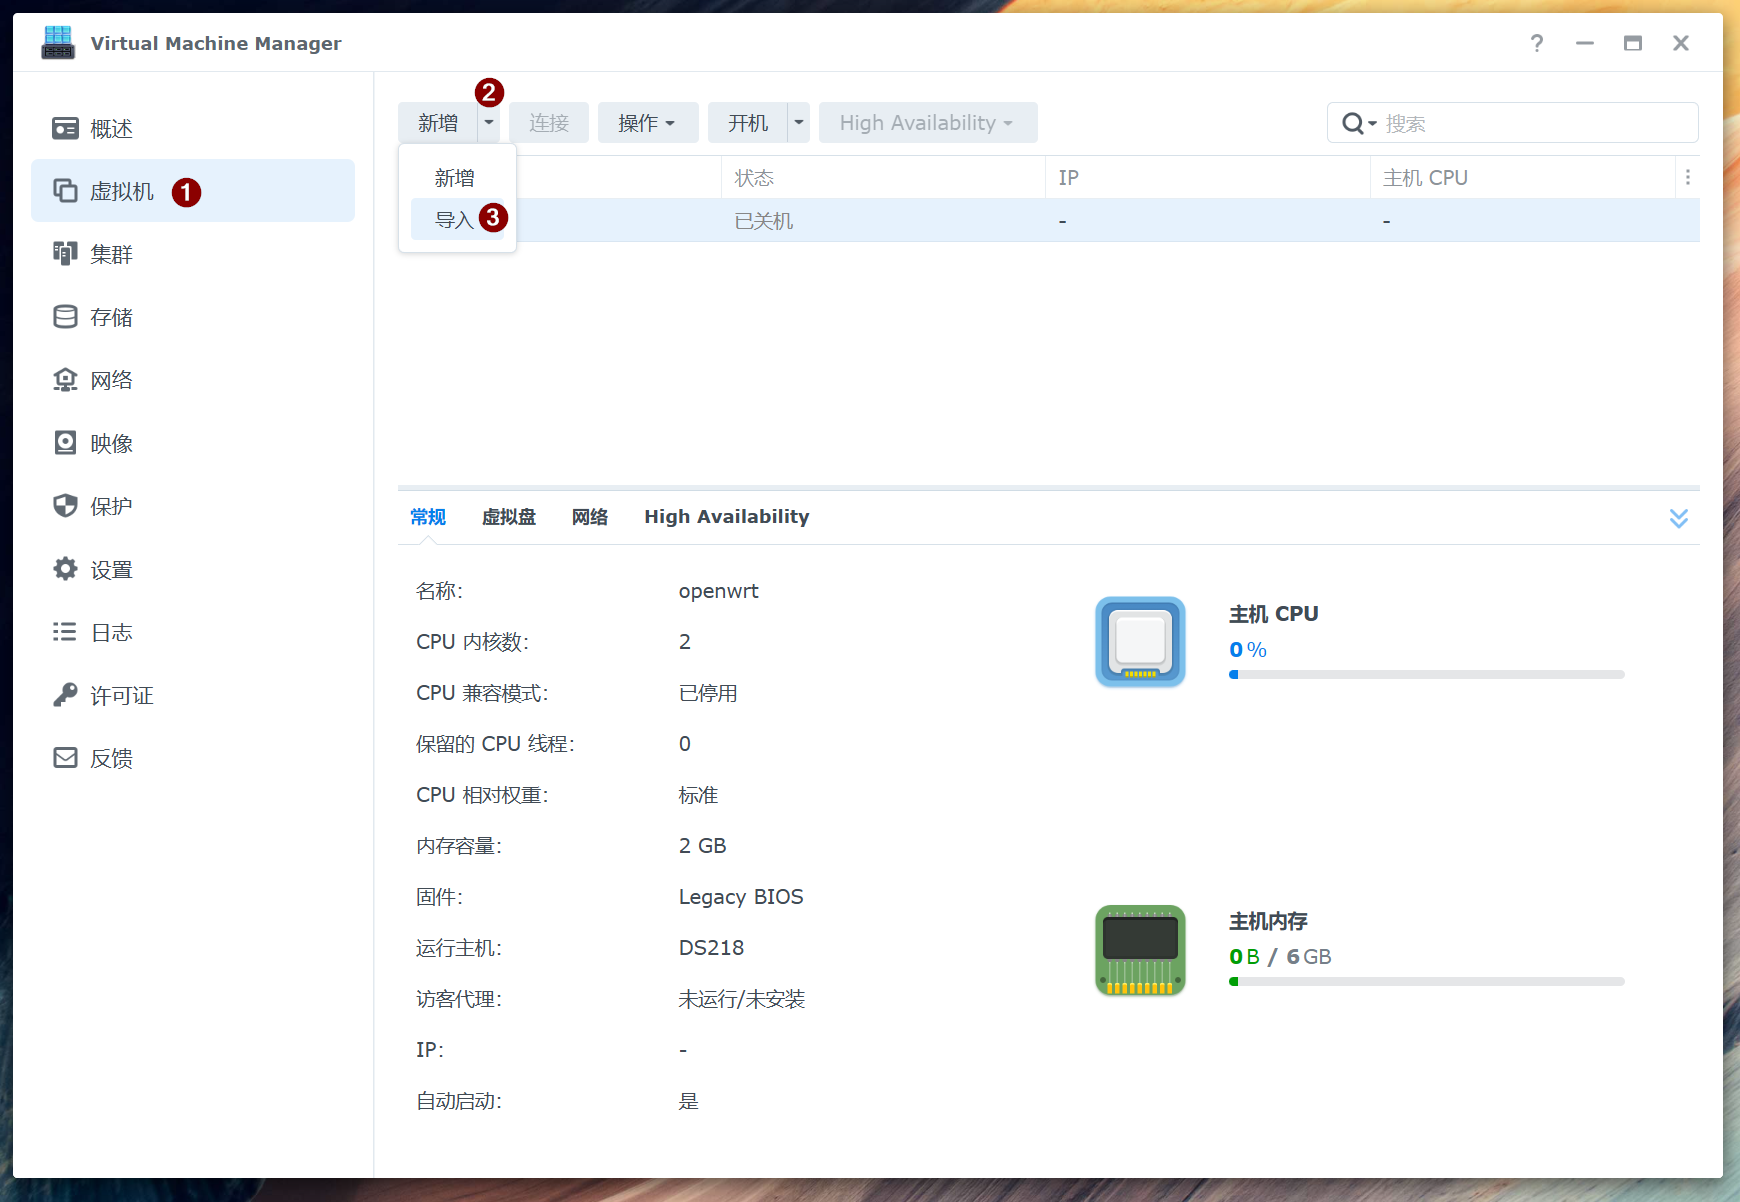1740x1202 pixels.
Task: Click the 新增 (Add) button
Action: point(437,122)
